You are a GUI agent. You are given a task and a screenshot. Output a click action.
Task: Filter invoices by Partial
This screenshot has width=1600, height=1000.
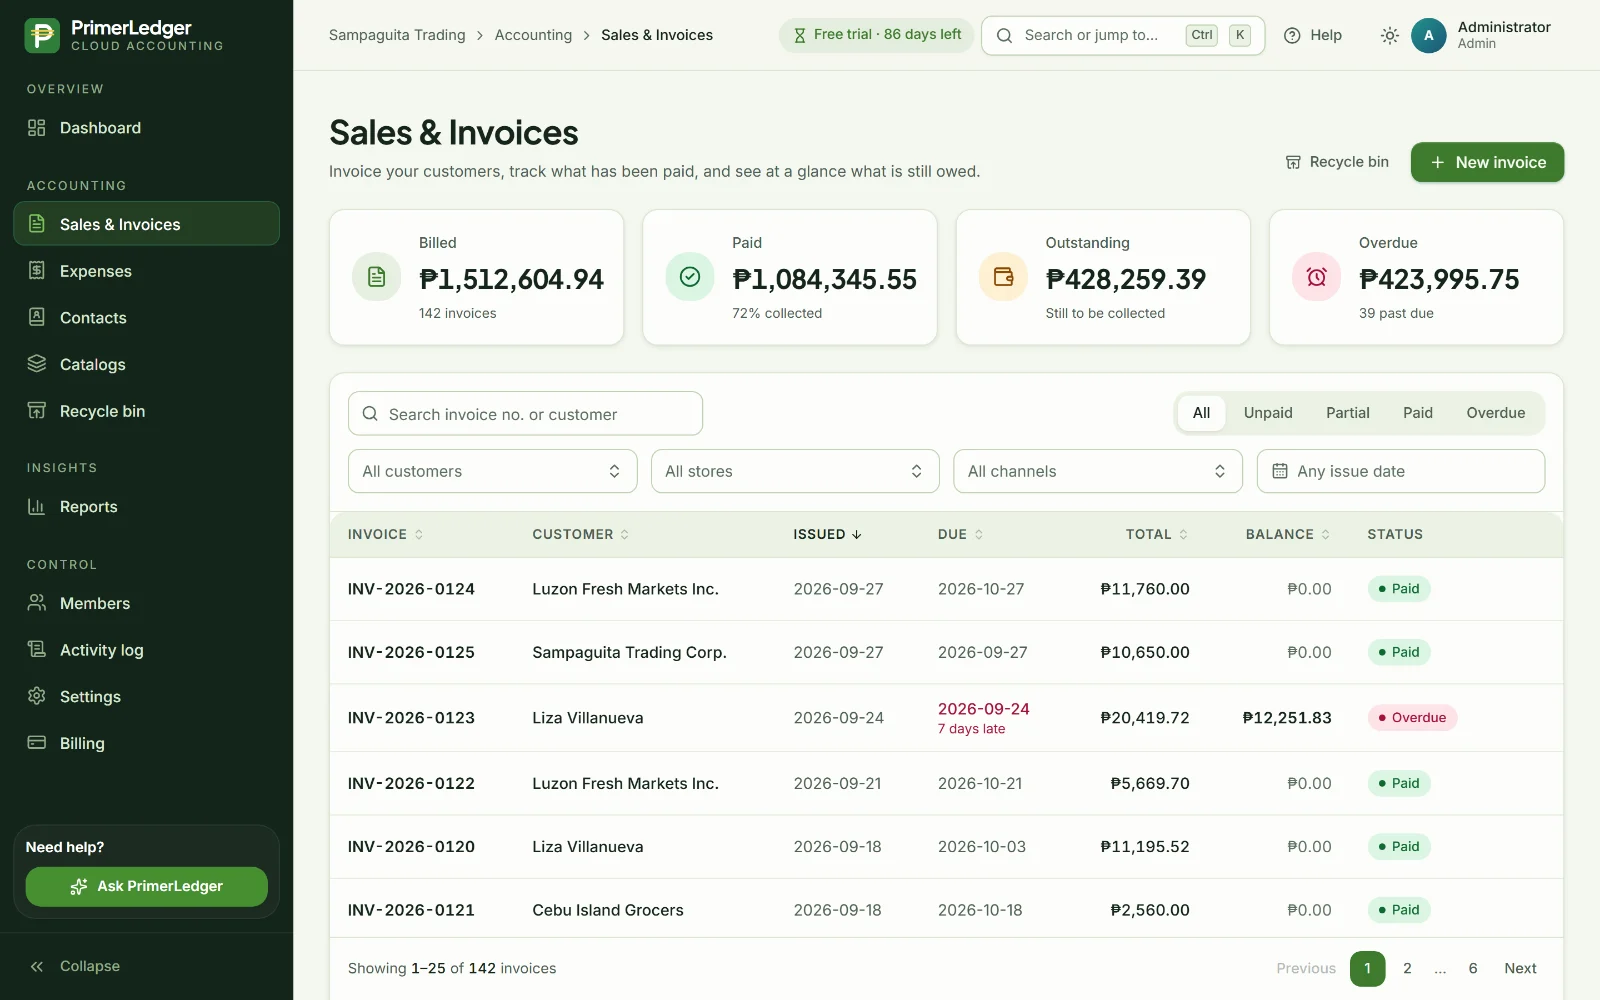coord(1347,413)
